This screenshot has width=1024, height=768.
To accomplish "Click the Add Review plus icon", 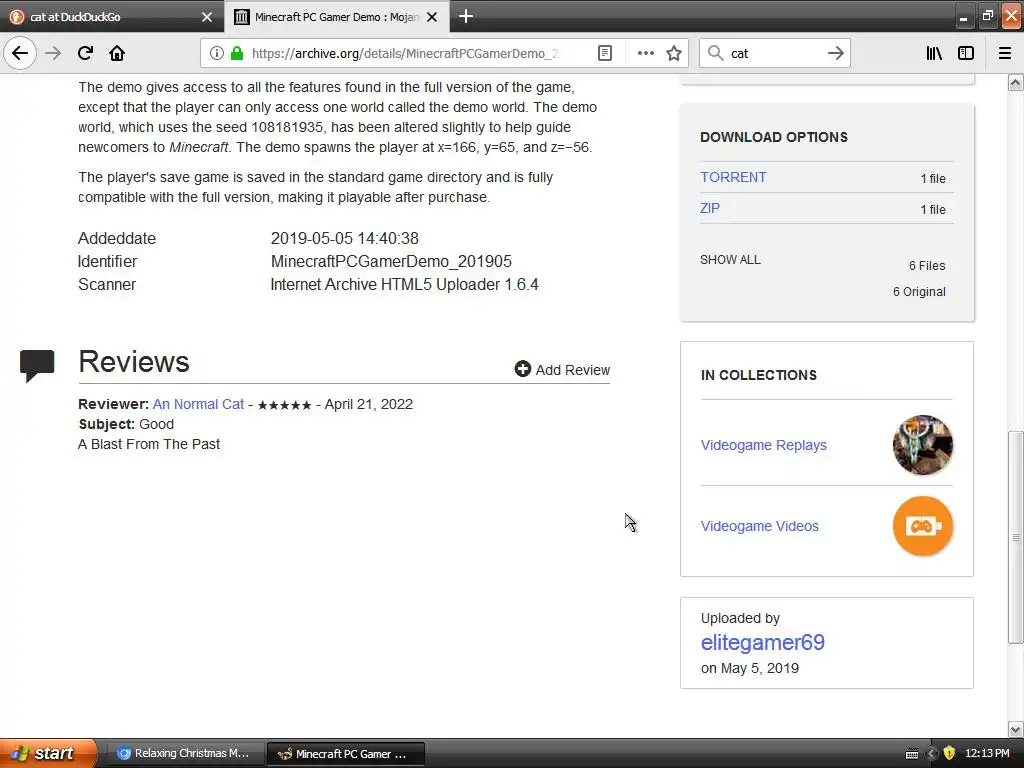I will tap(522, 369).
